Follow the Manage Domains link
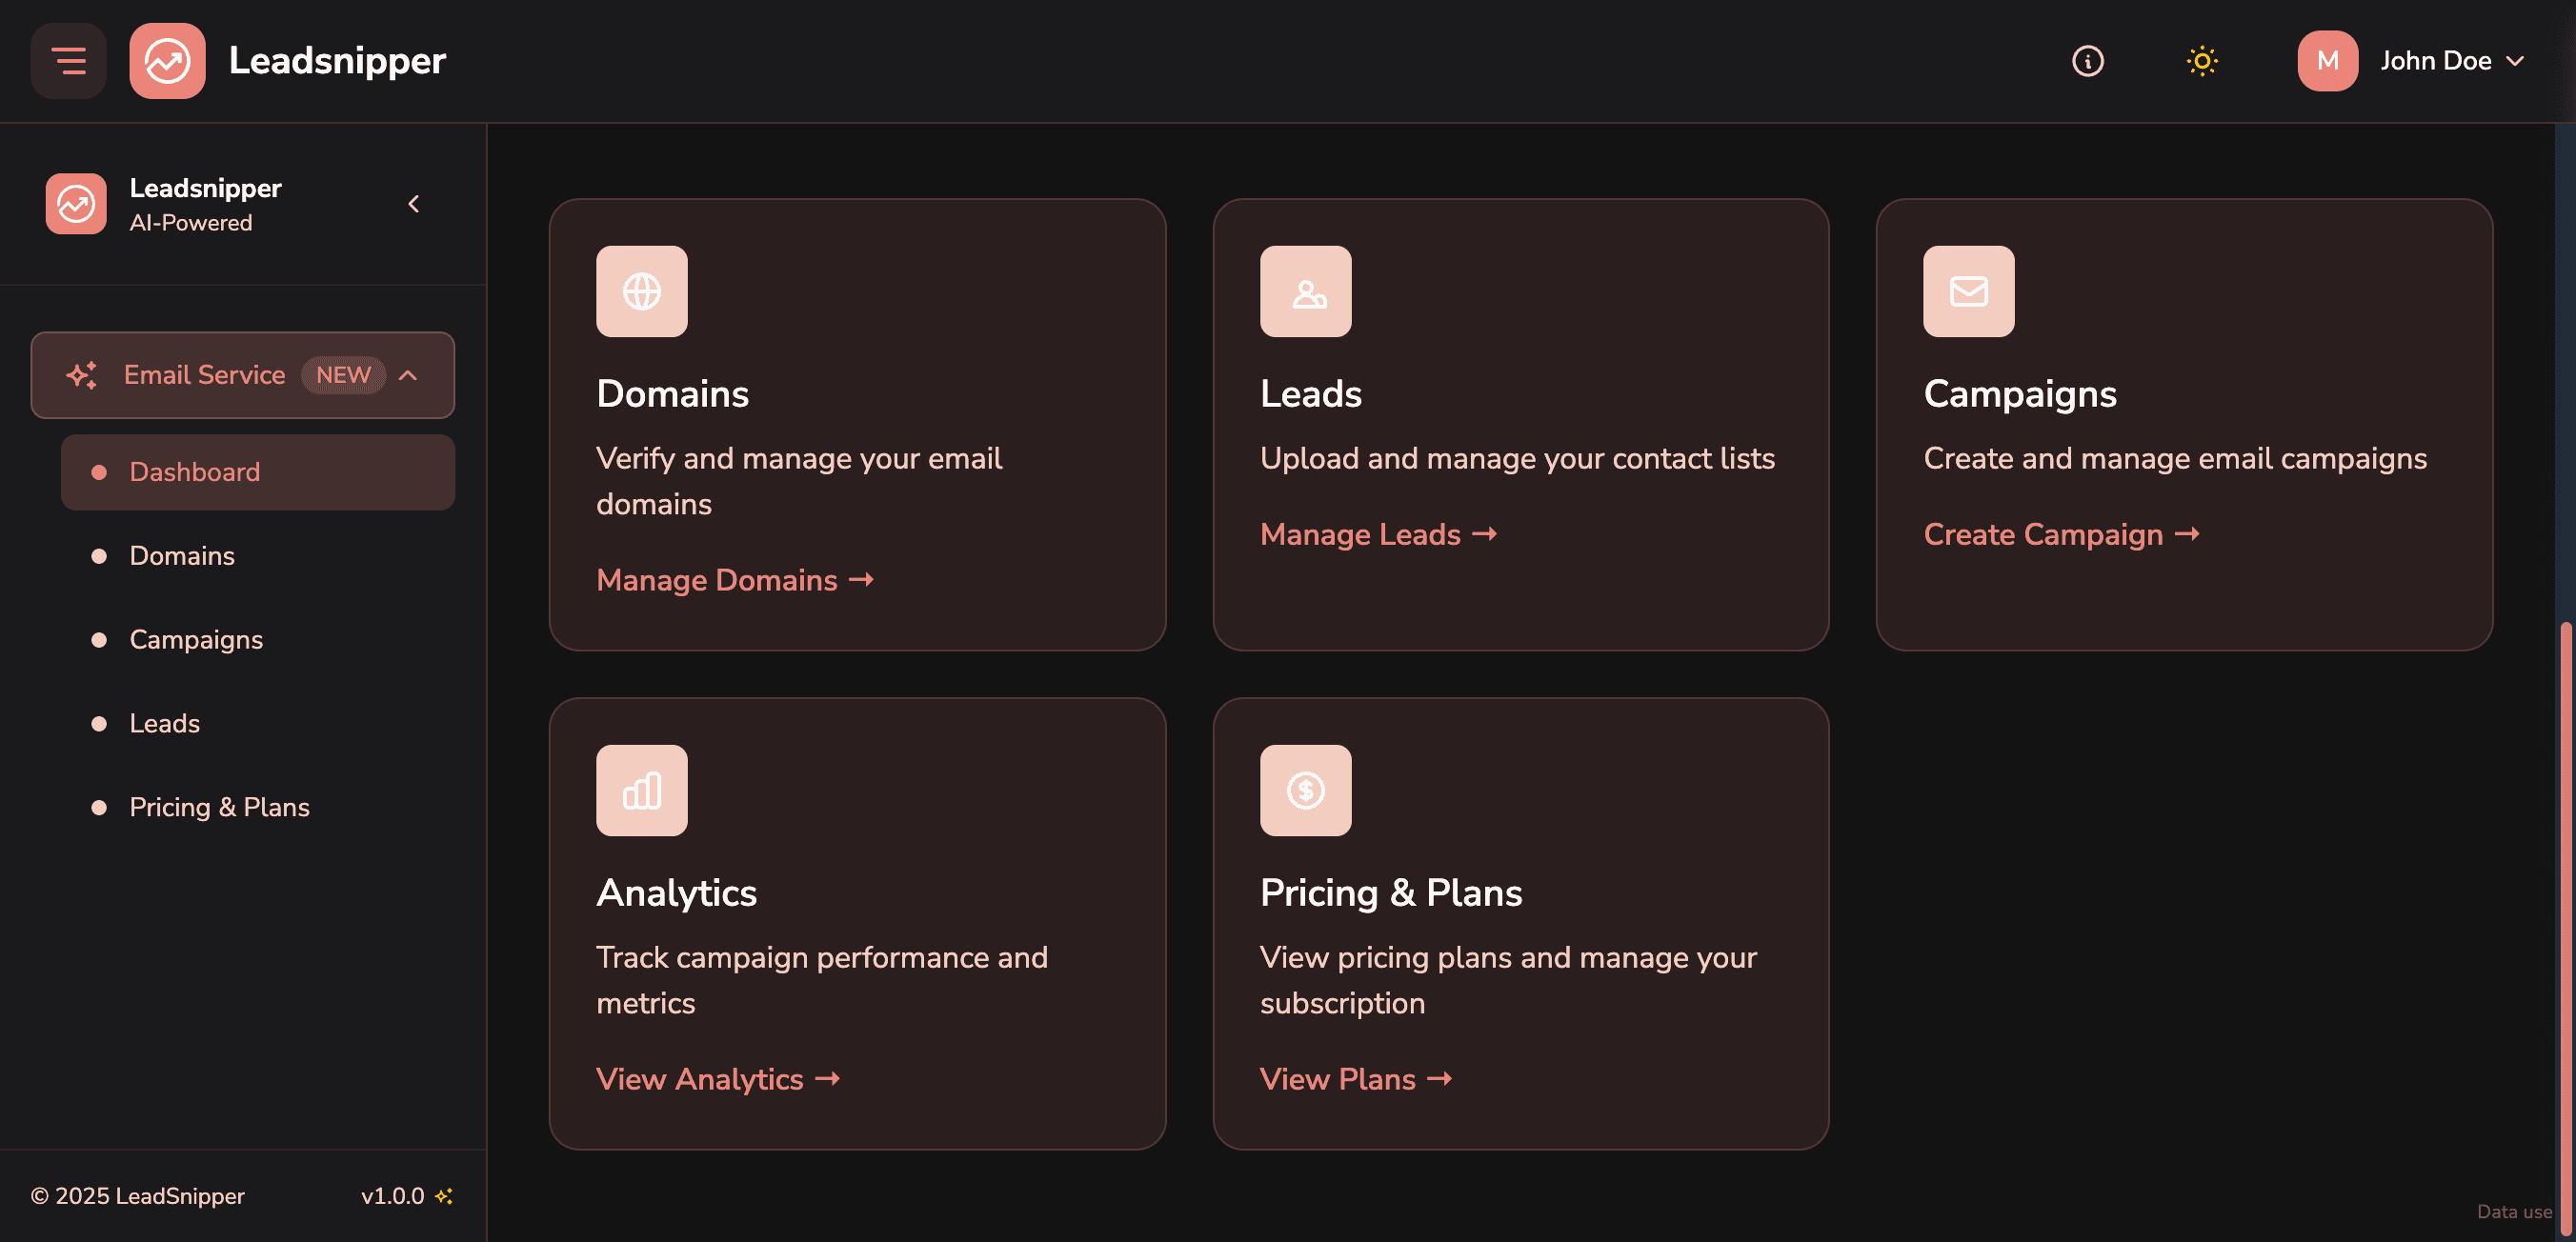Viewport: 2576px width, 1242px height. [x=734, y=580]
